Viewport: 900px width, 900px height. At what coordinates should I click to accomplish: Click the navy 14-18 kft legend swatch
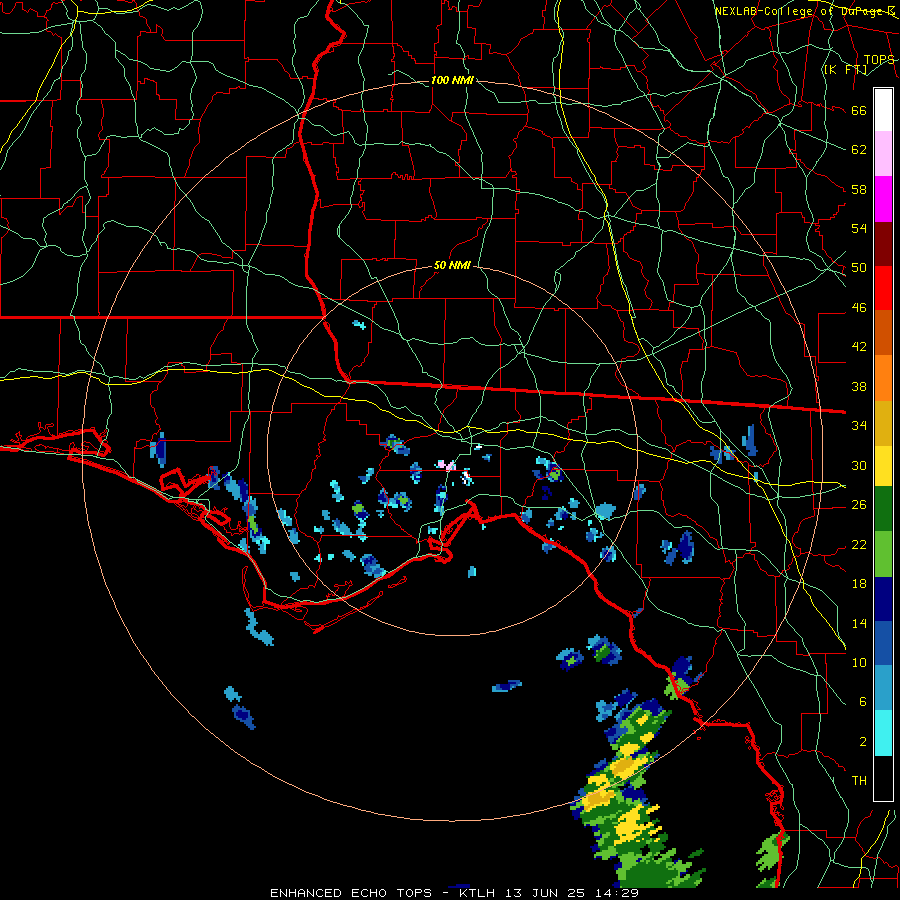click(x=883, y=599)
